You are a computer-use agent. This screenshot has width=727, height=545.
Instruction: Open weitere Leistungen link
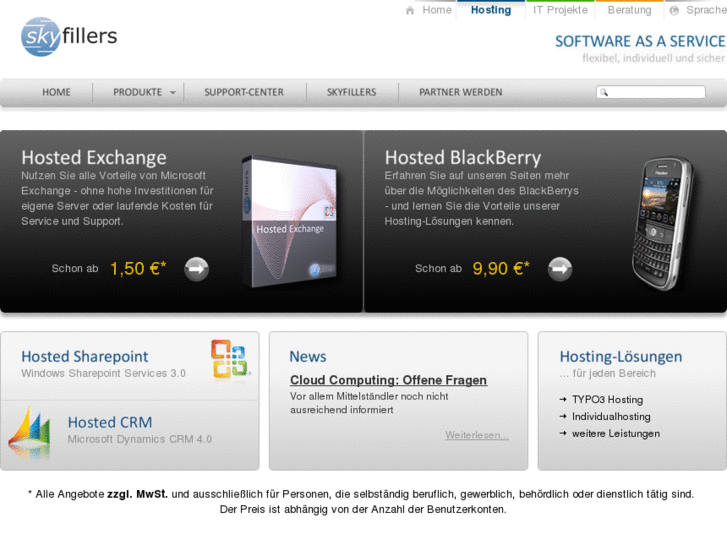pos(616,433)
